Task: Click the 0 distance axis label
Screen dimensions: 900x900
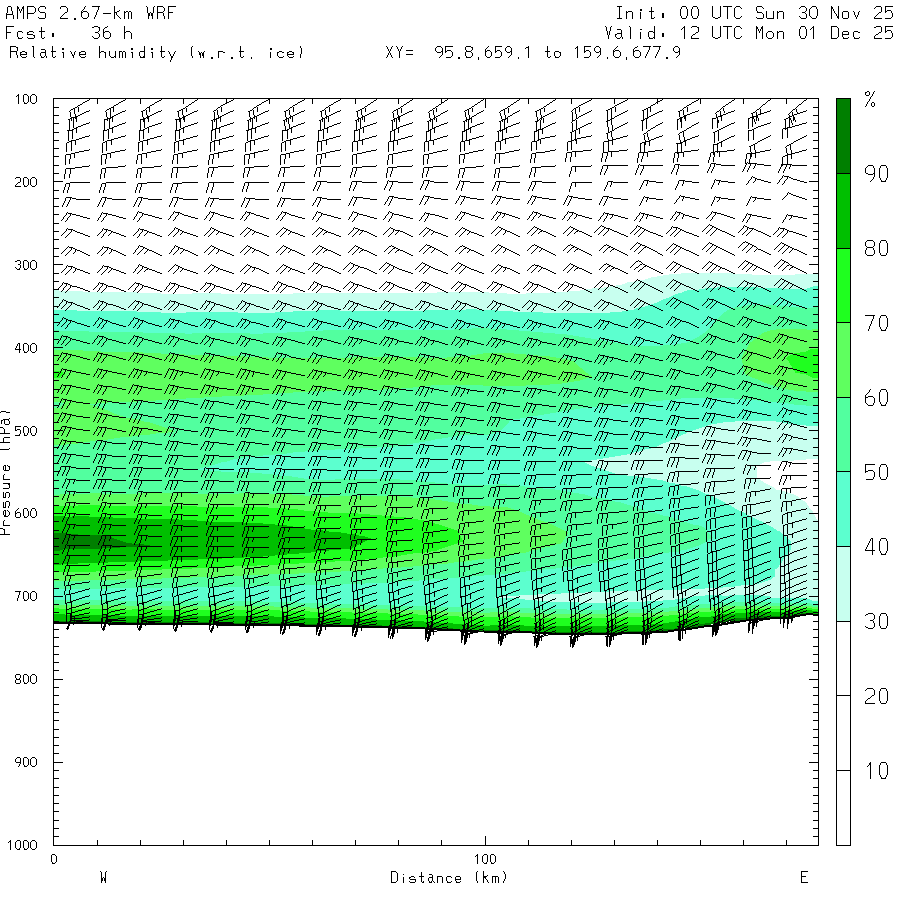Action: pos(54,859)
